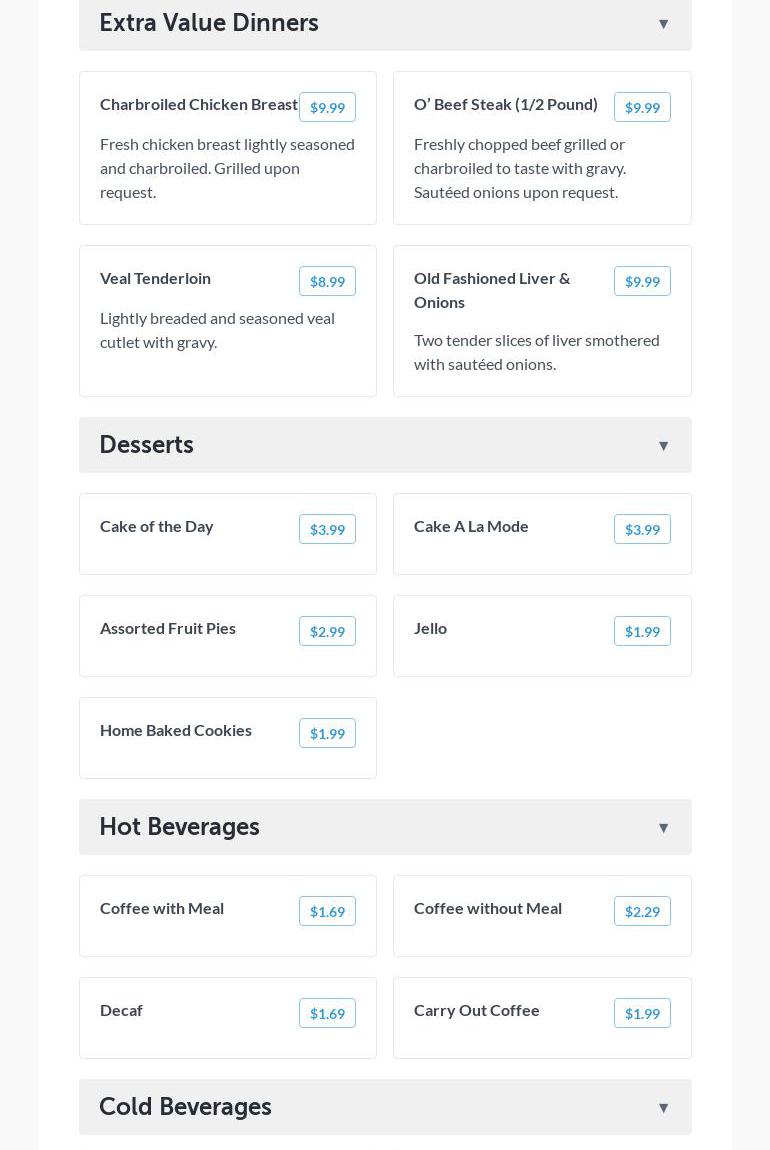The image size is (770, 1150).
Task: Collapse the Hot Beverages section arrow
Action: pyautogui.click(x=663, y=828)
